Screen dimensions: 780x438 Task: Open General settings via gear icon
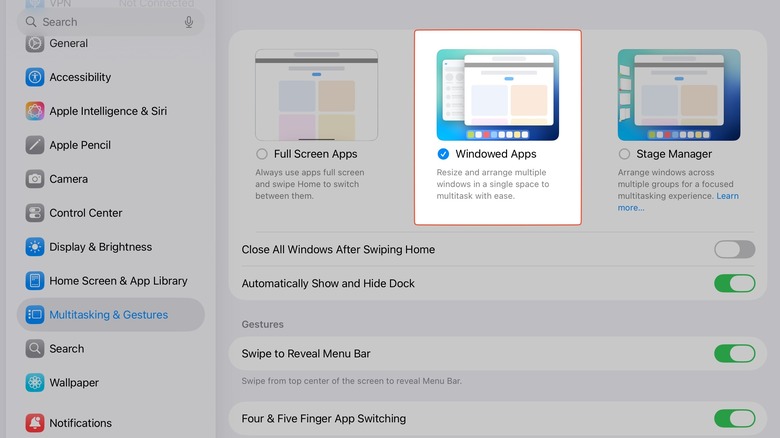[x=35, y=43]
